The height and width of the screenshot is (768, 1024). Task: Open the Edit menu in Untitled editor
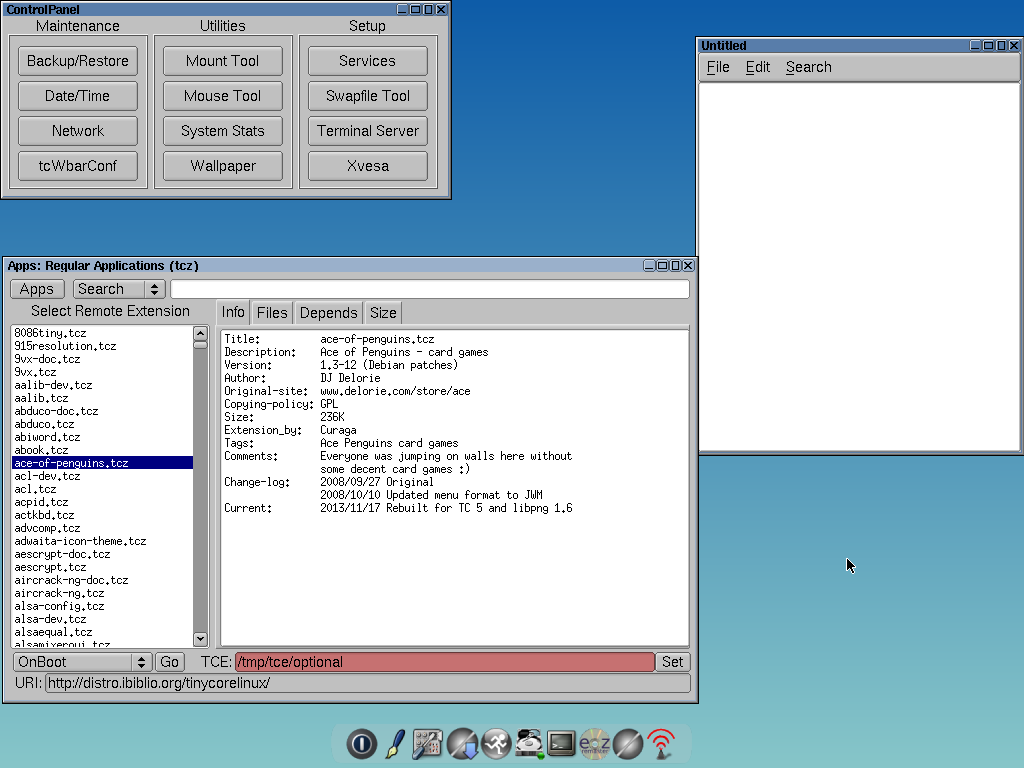[x=757, y=67]
